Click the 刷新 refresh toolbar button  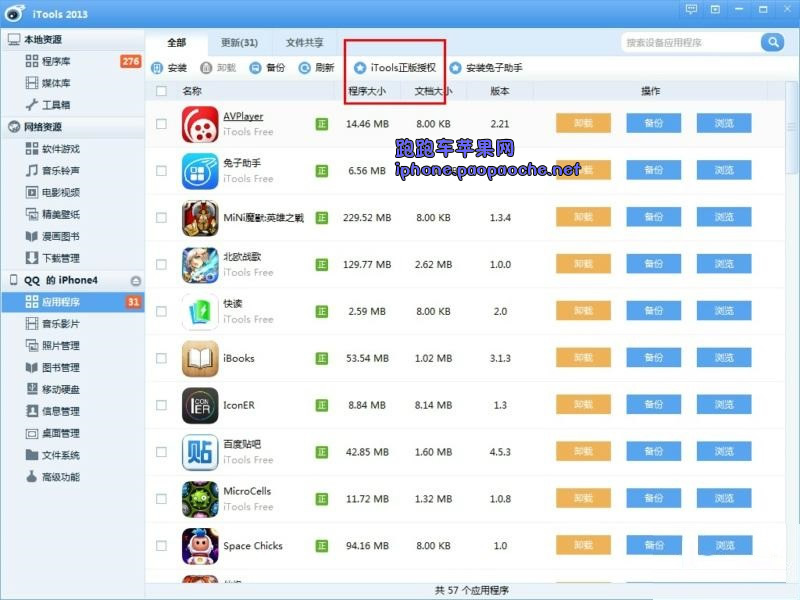click(x=316, y=67)
